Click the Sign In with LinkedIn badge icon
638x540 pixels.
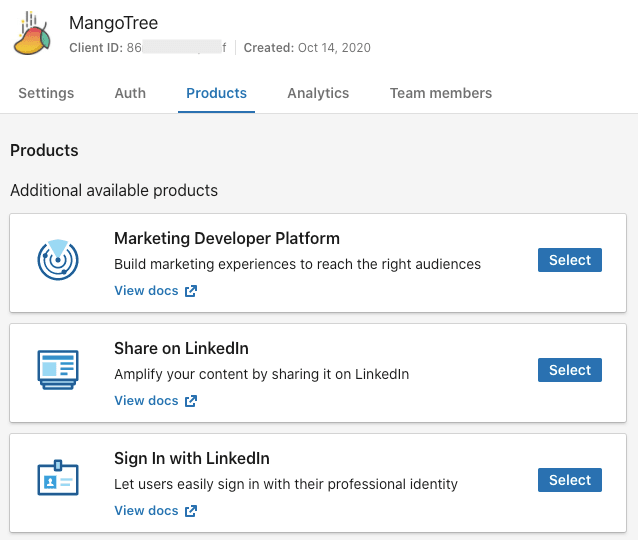coord(58,478)
